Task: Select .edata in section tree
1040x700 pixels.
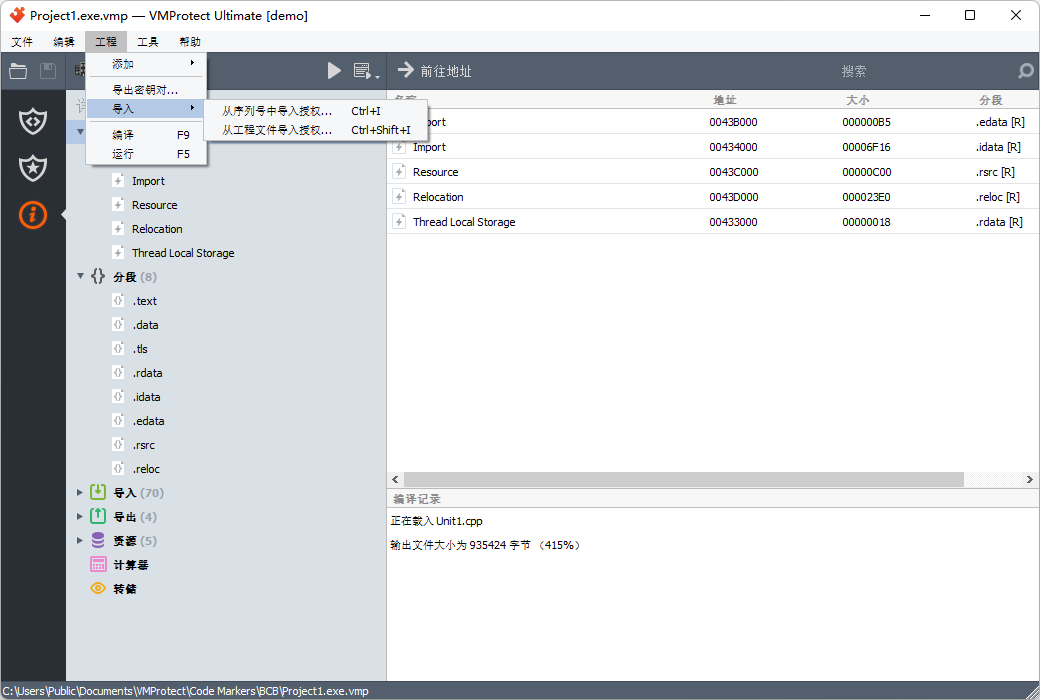Action: pyautogui.click(x=148, y=421)
